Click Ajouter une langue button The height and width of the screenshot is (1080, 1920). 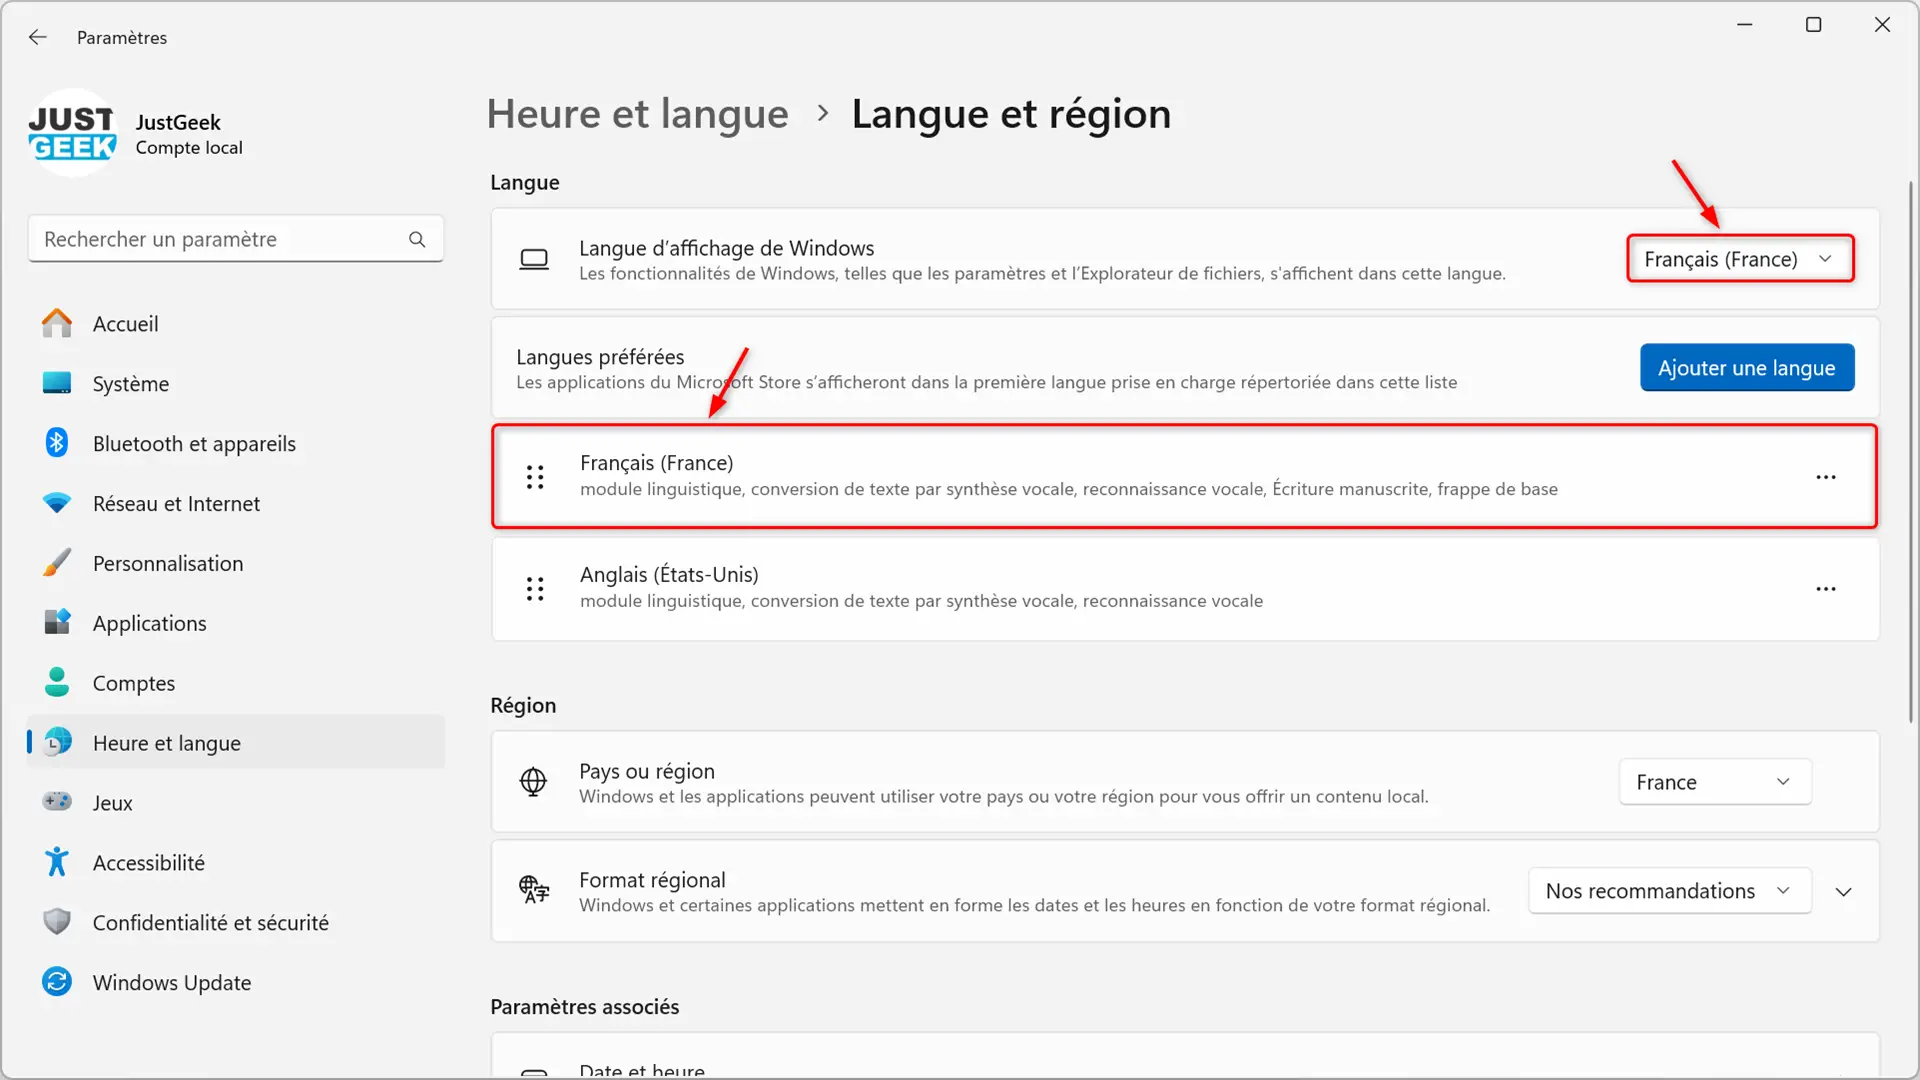coord(1746,368)
